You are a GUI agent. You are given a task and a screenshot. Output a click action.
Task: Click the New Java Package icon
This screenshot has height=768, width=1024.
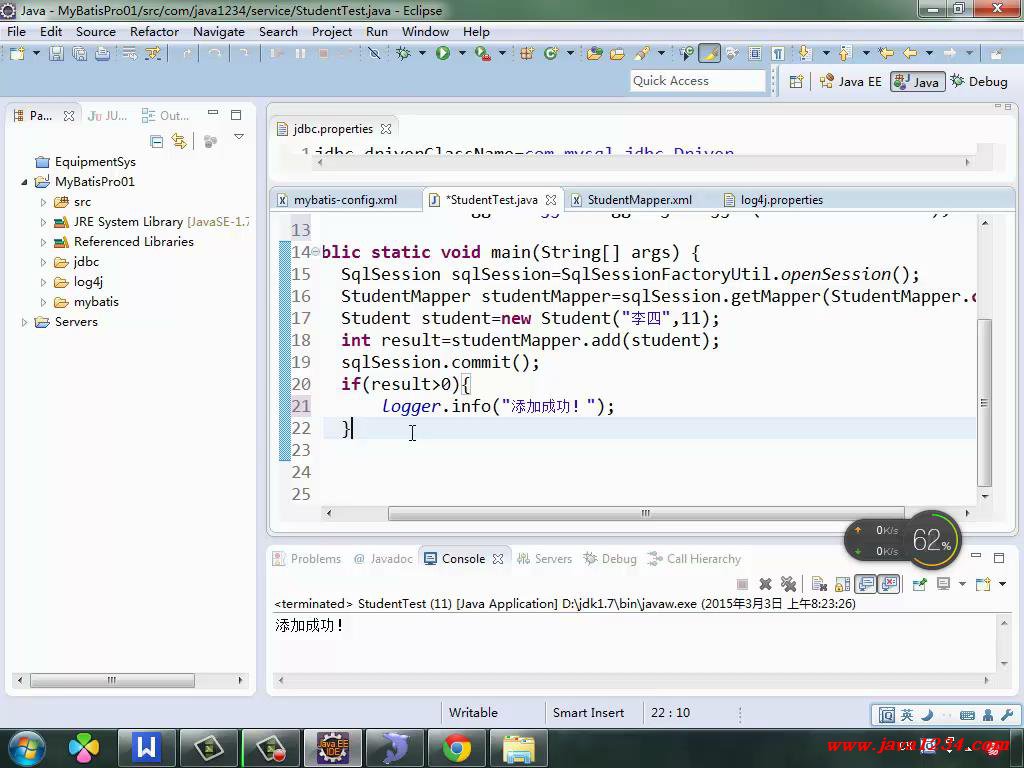[526, 54]
